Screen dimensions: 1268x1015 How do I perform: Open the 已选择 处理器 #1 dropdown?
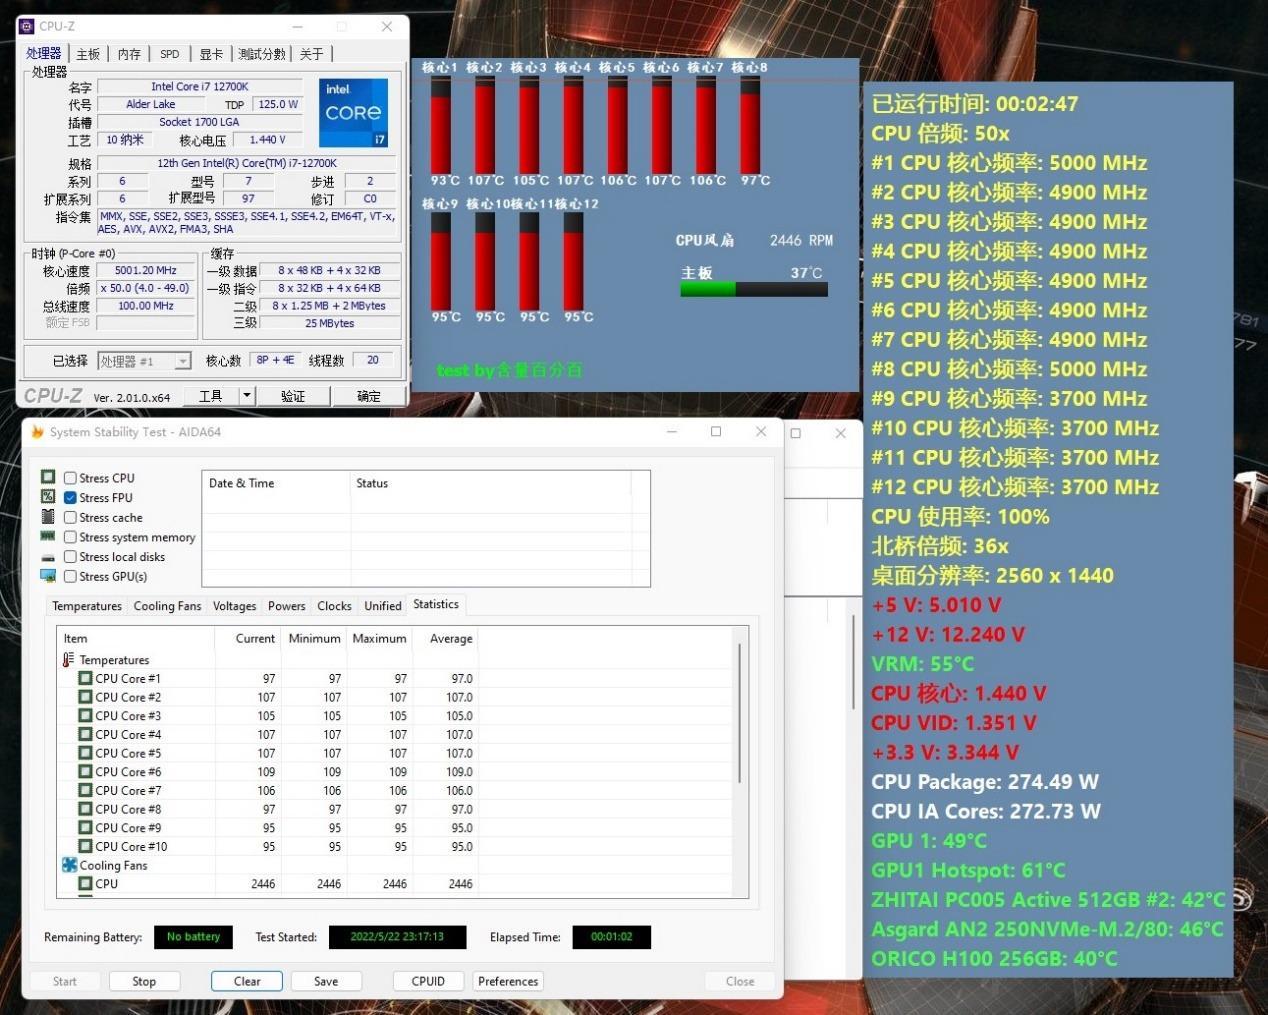click(x=183, y=361)
